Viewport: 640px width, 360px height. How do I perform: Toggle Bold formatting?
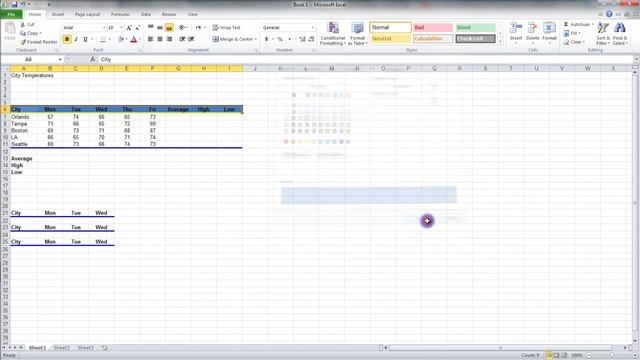click(x=67, y=39)
